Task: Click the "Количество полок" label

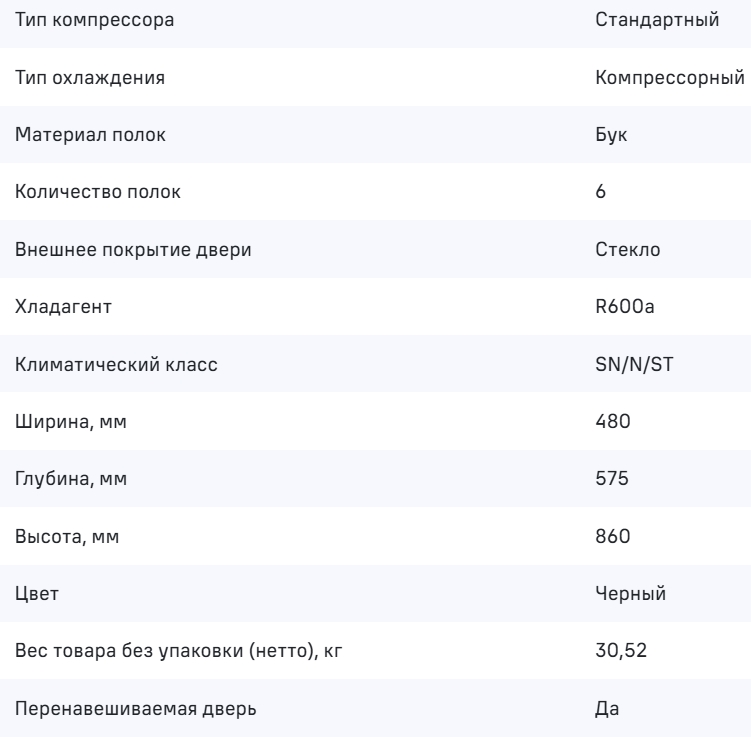Action: 84,192
